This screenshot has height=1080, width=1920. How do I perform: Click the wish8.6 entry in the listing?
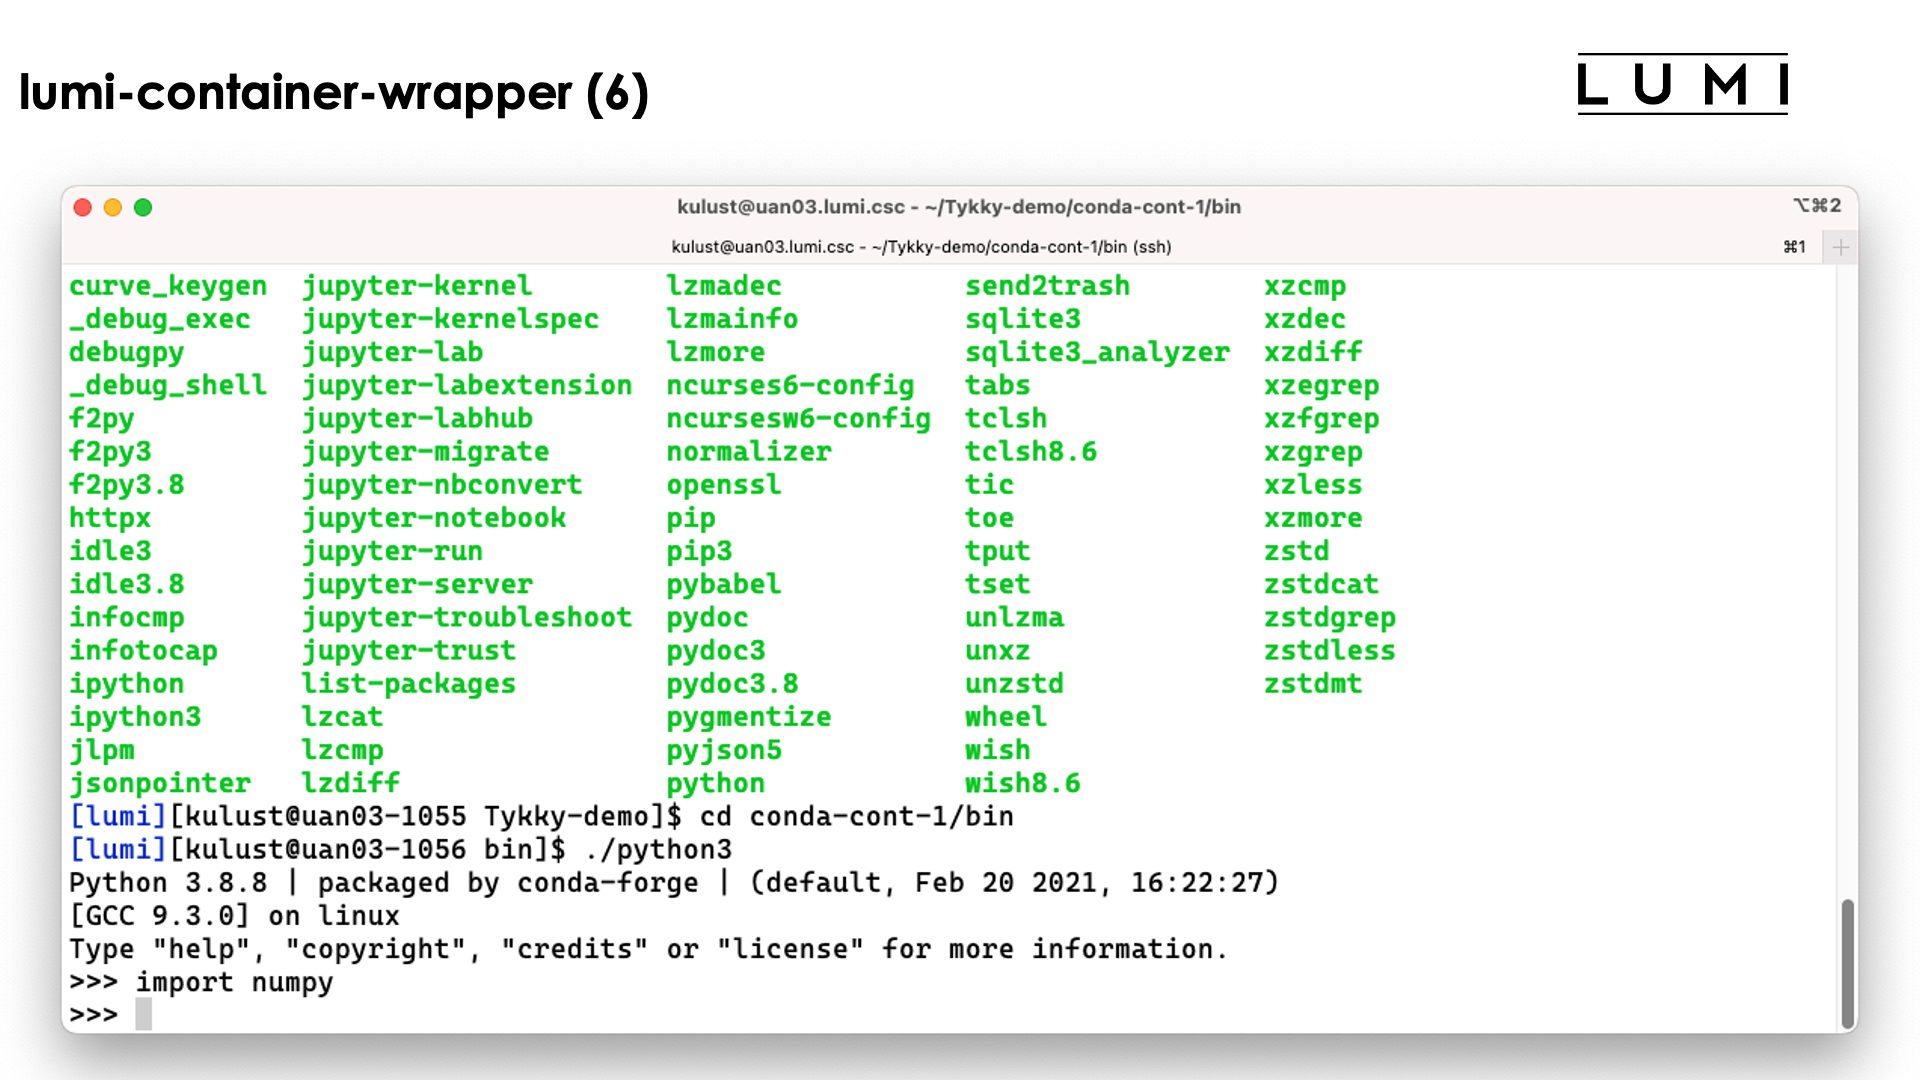[x=1022, y=783]
